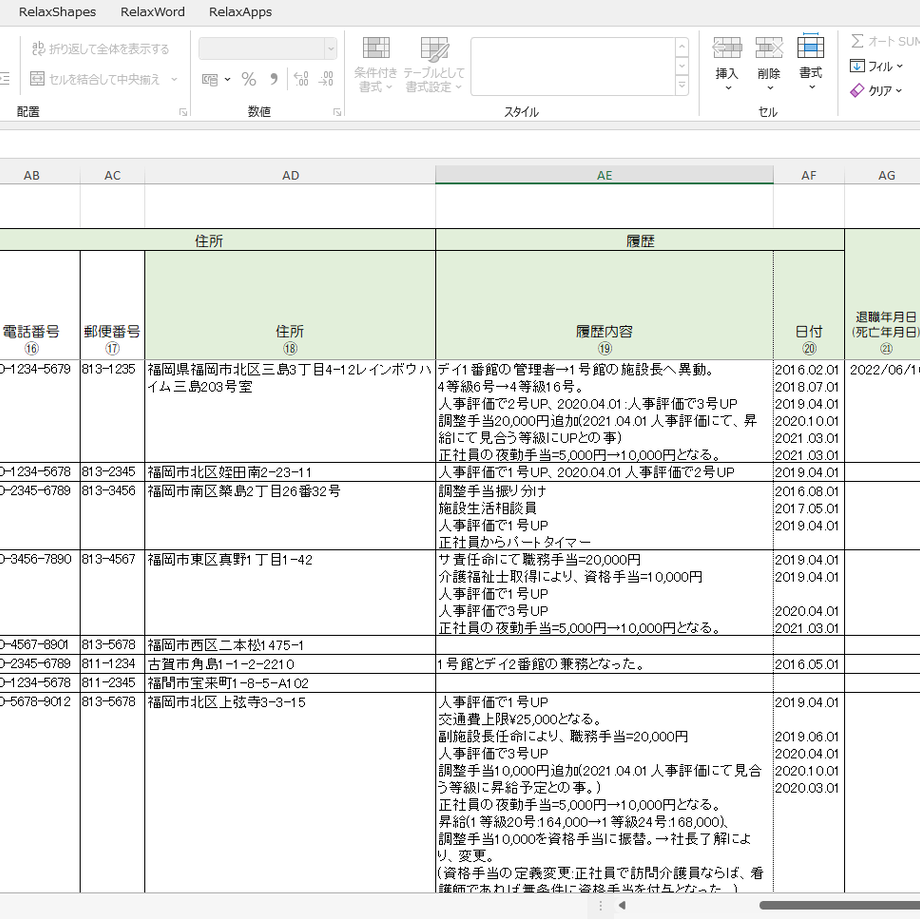920x920 pixels.
Task: Open number format combo box
Action: [x=268, y=49]
